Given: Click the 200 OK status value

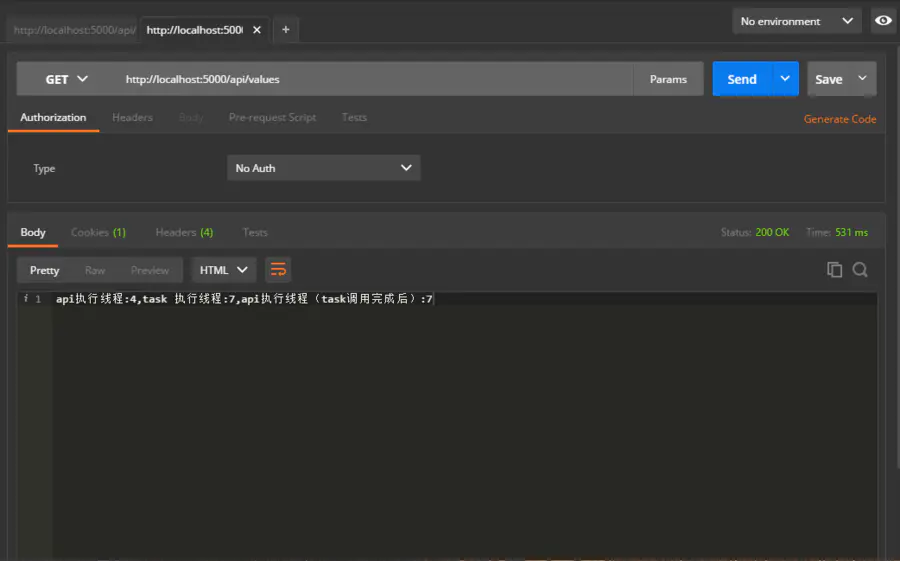Looking at the screenshot, I should [772, 233].
